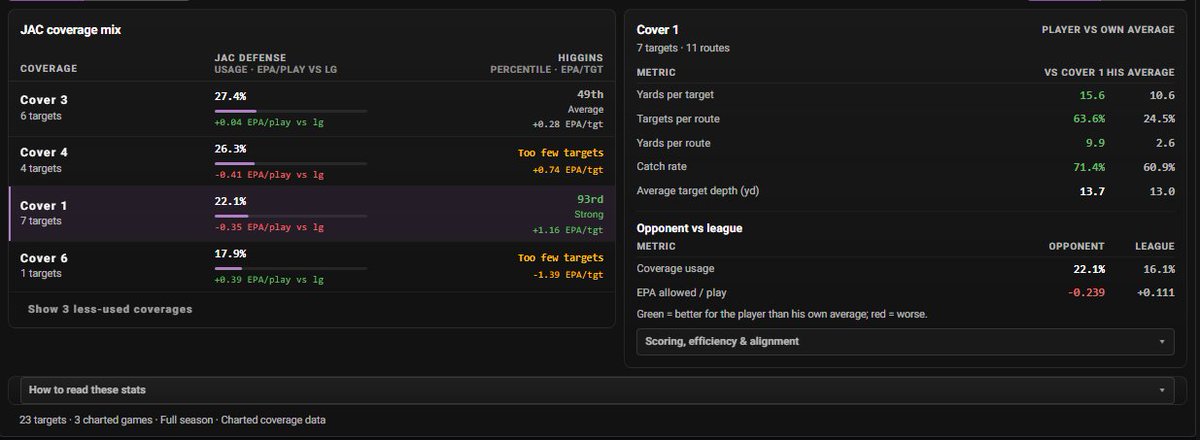This screenshot has width=1200, height=440.
Task: Click the -1.39 EPA/tgt value
Action: tap(567, 274)
